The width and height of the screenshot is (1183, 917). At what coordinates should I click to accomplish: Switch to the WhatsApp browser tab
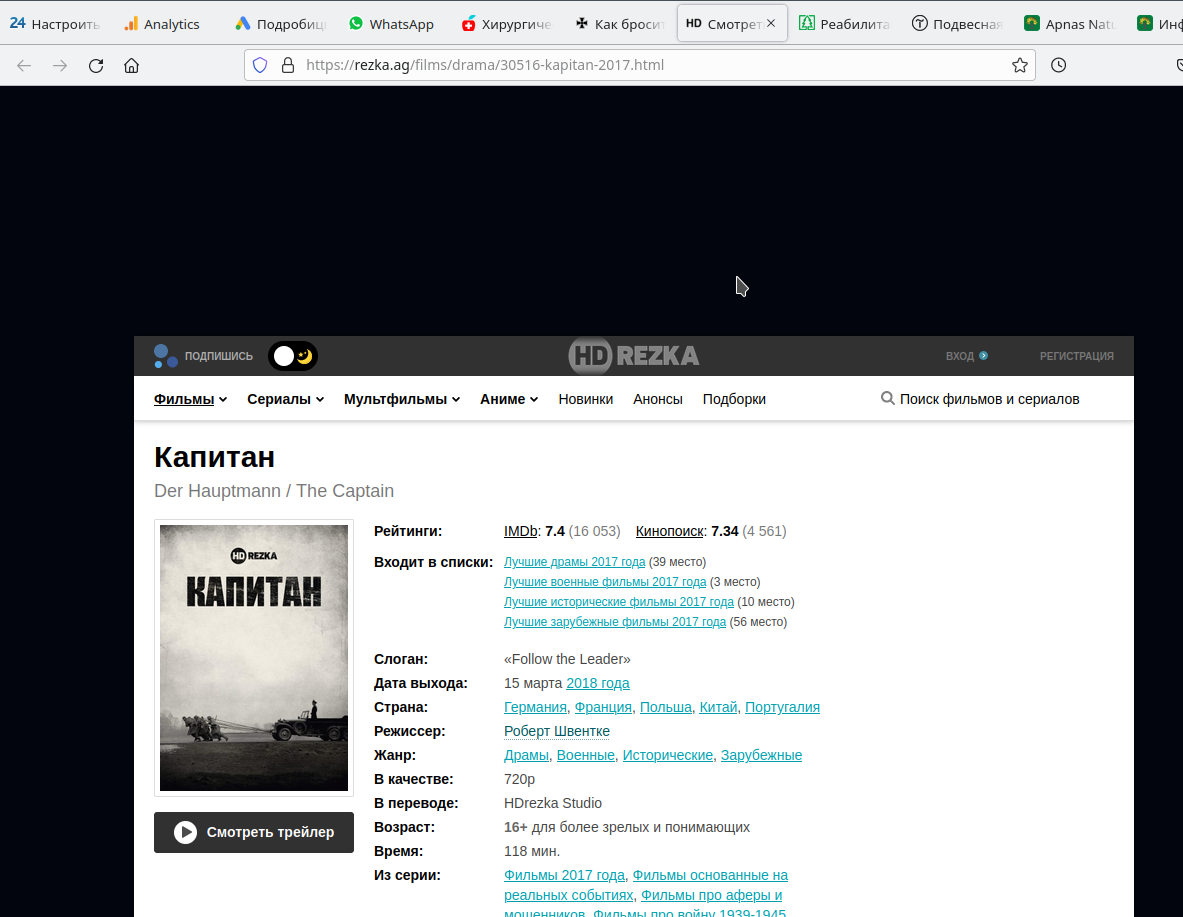[392, 23]
